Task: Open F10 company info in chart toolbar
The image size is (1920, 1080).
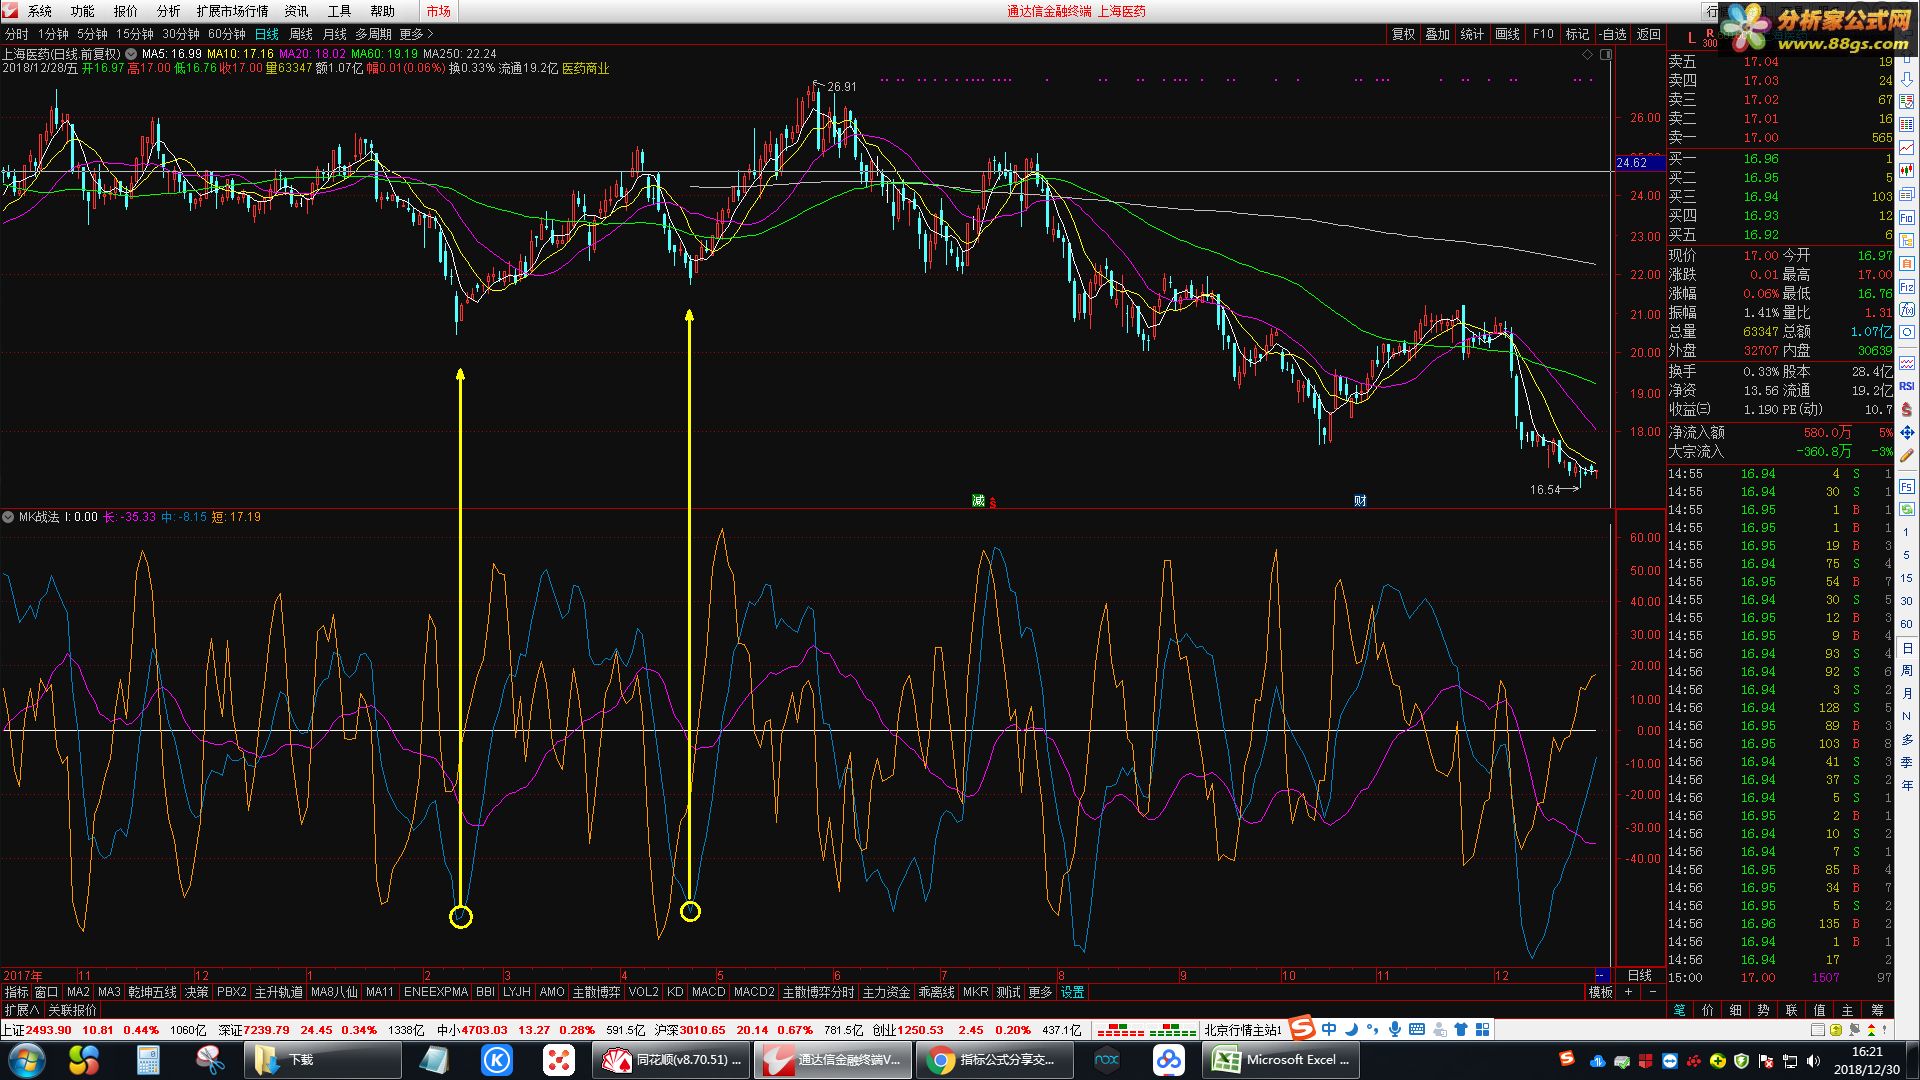Action: (1543, 34)
